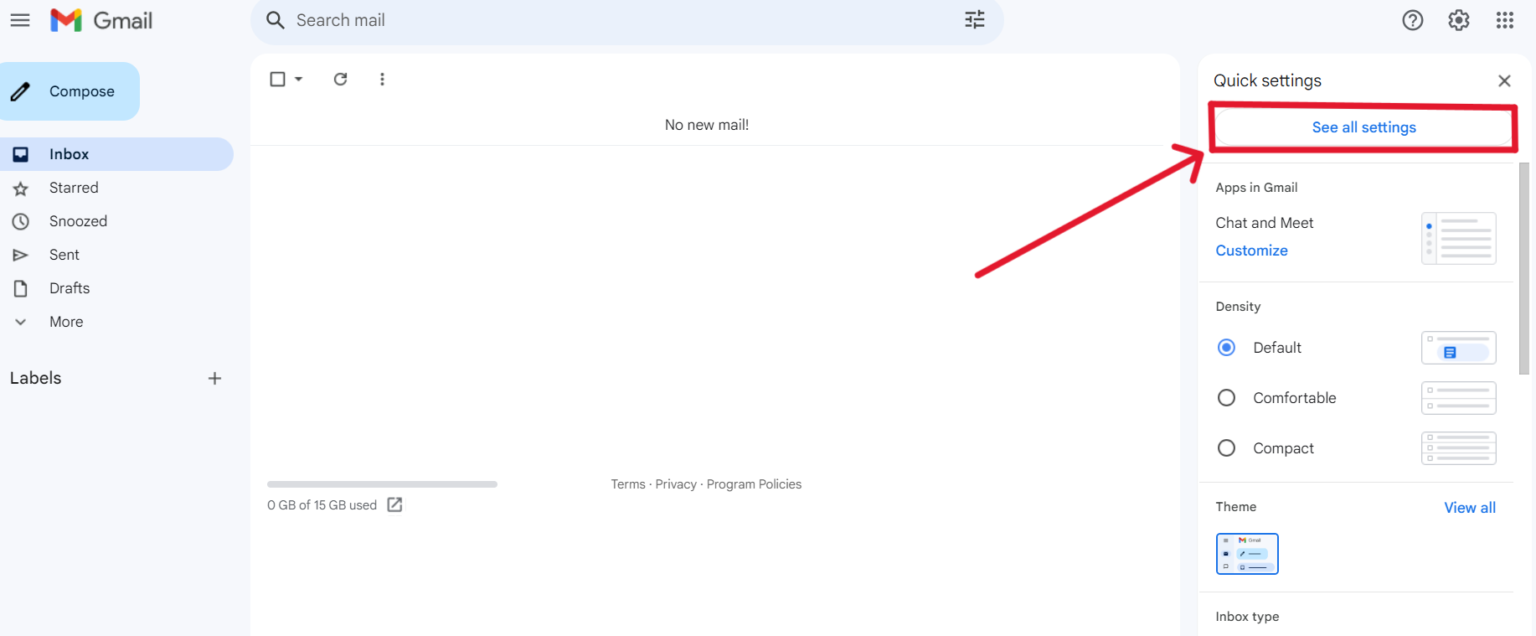Select the Compact density option
The height and width of the screenshot is (636, 1536).
click(1226, 448)
